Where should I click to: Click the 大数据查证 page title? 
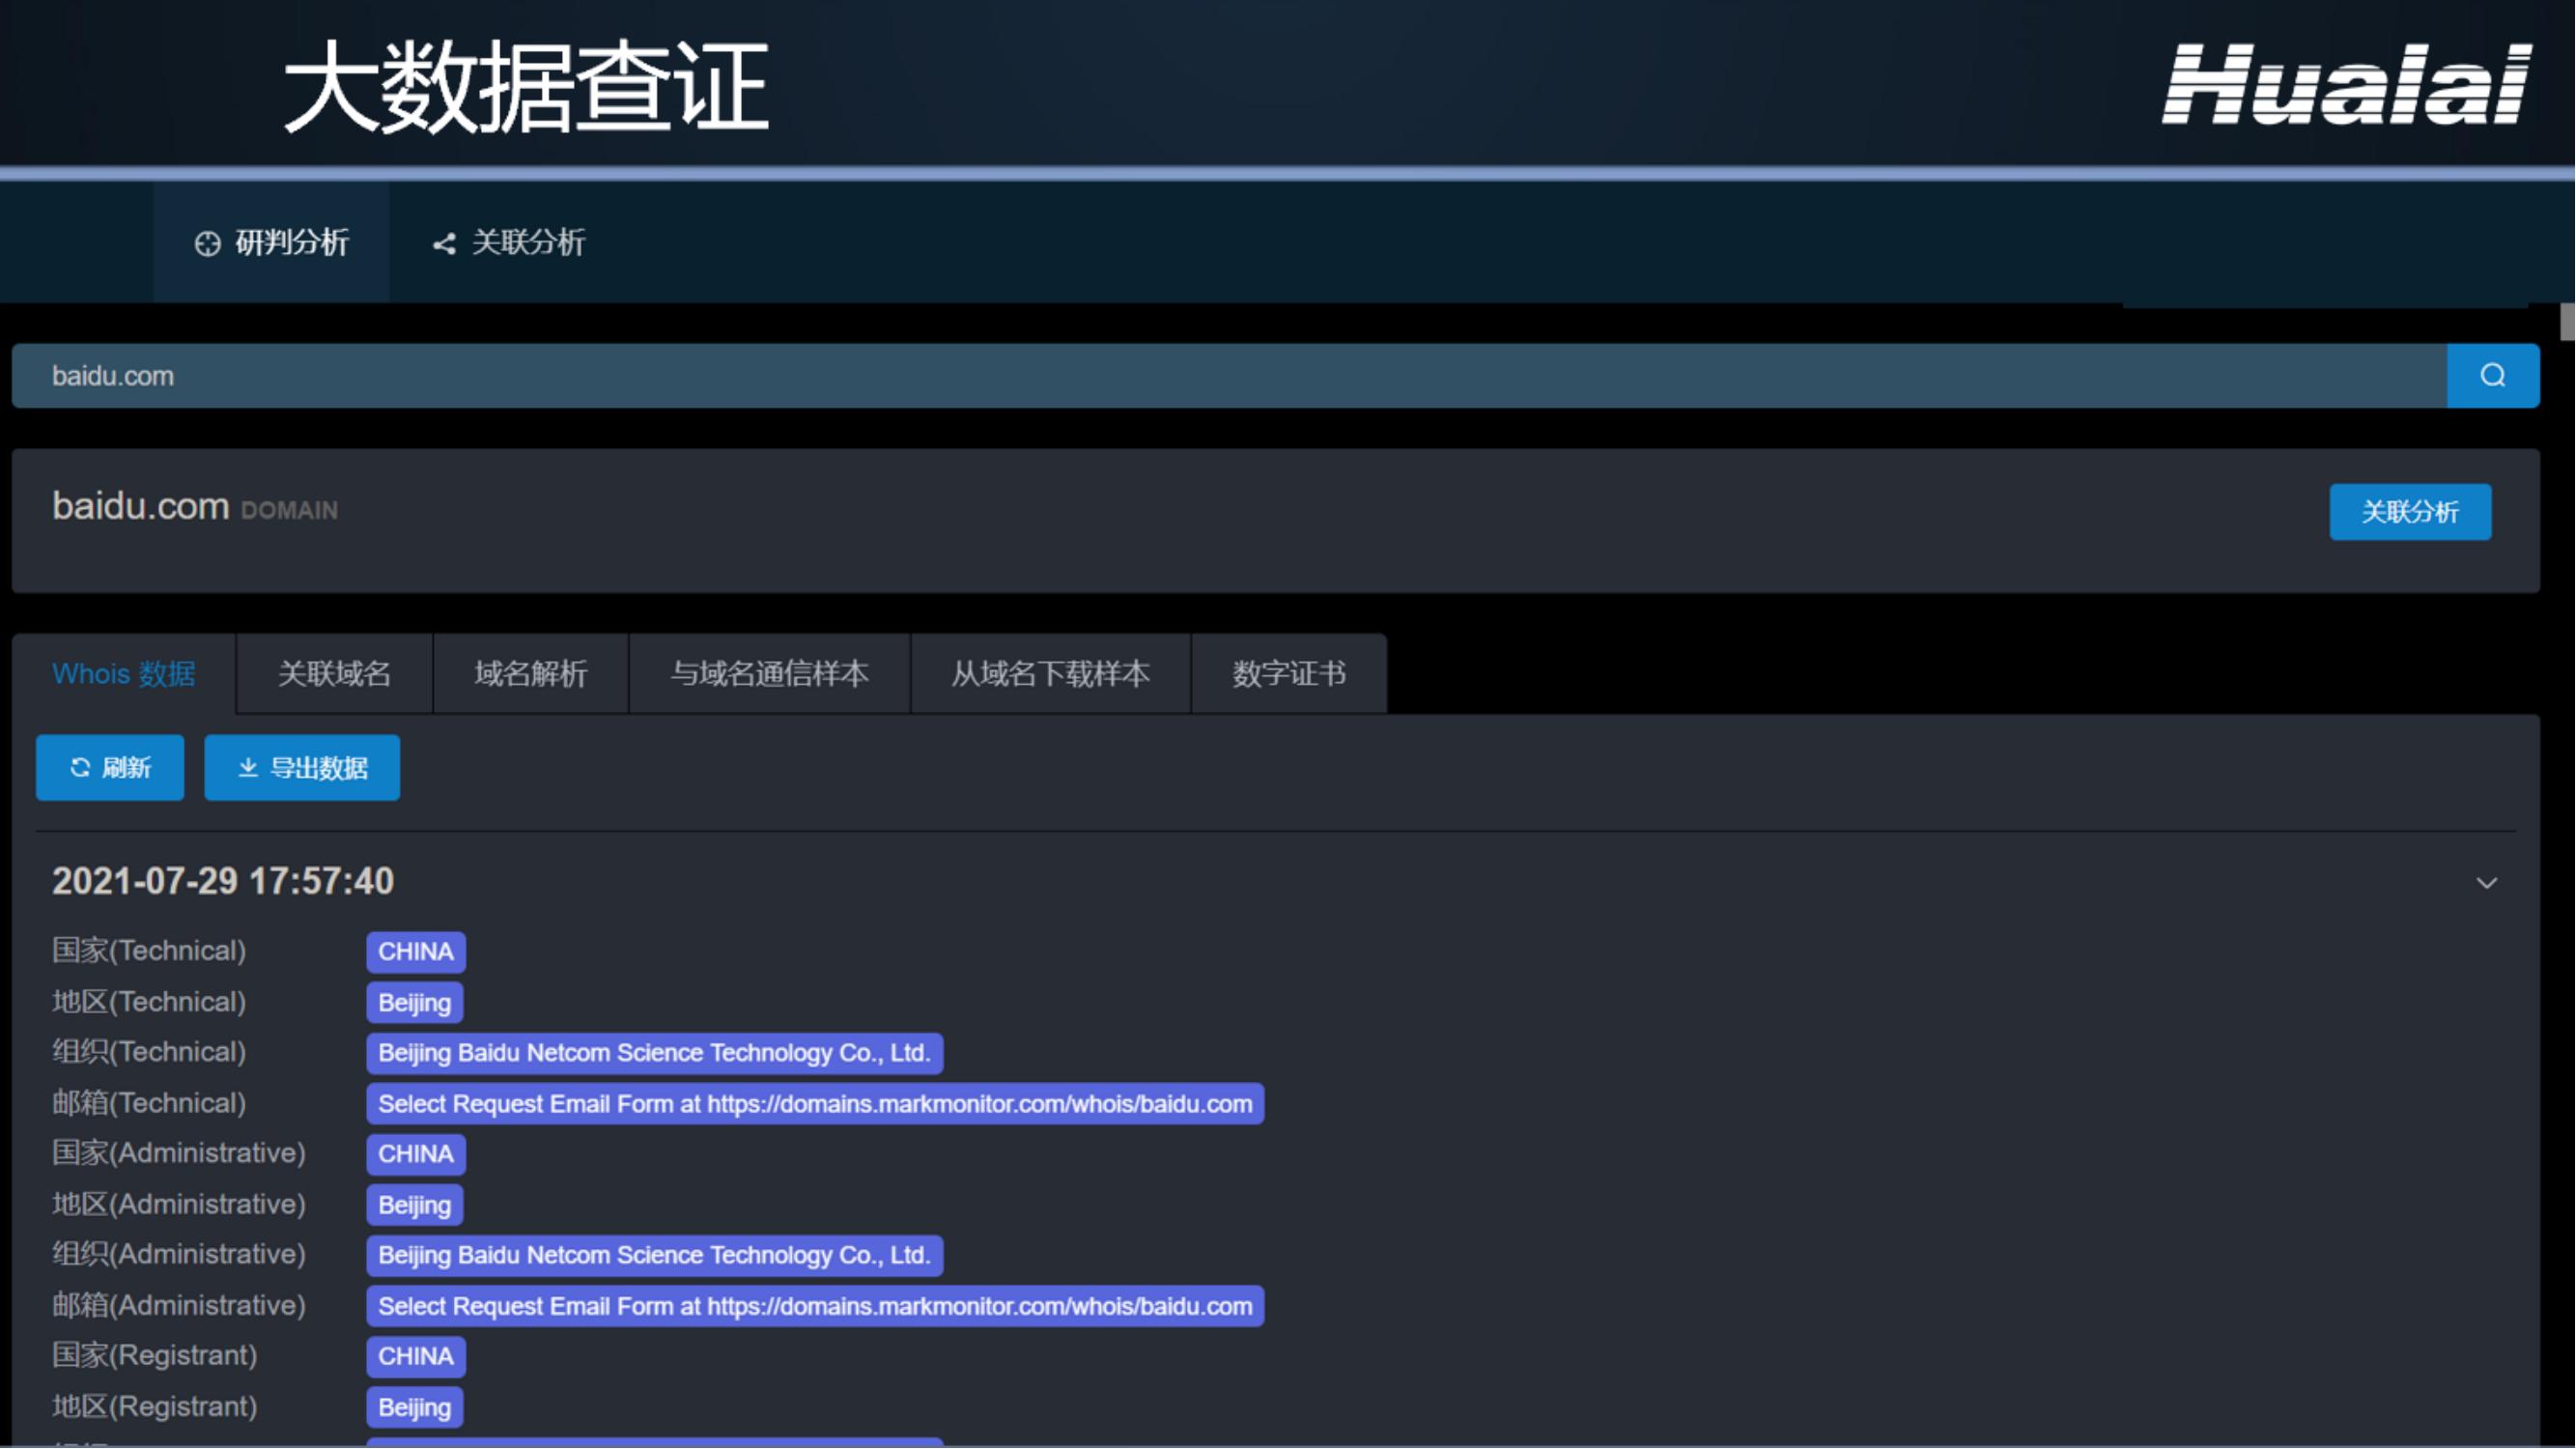coord(526,87)
